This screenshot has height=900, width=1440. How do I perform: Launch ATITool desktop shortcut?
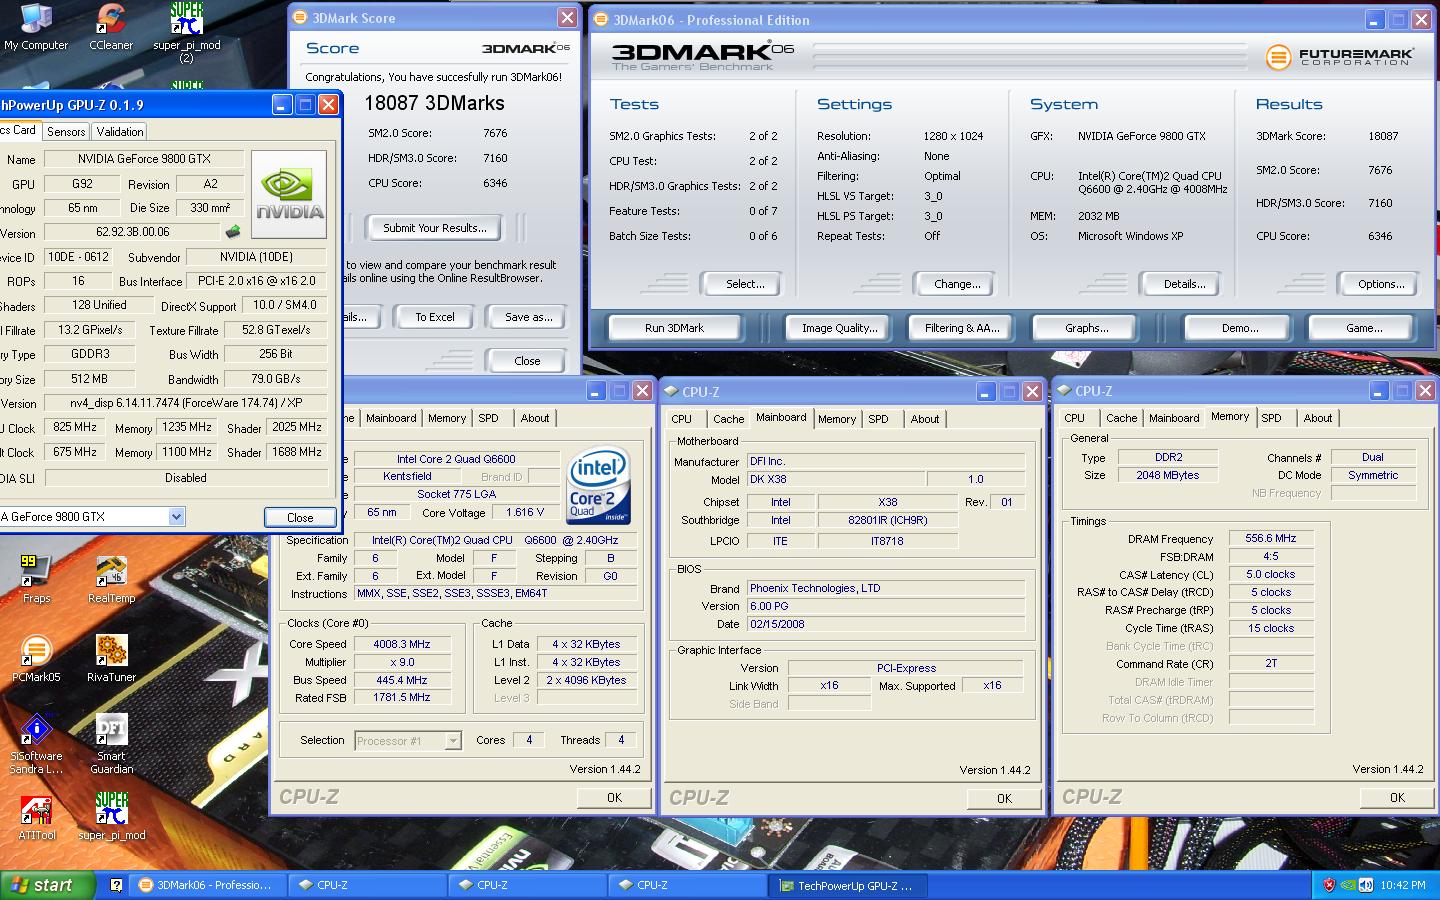pyautogui.click(x=36, y=817)
